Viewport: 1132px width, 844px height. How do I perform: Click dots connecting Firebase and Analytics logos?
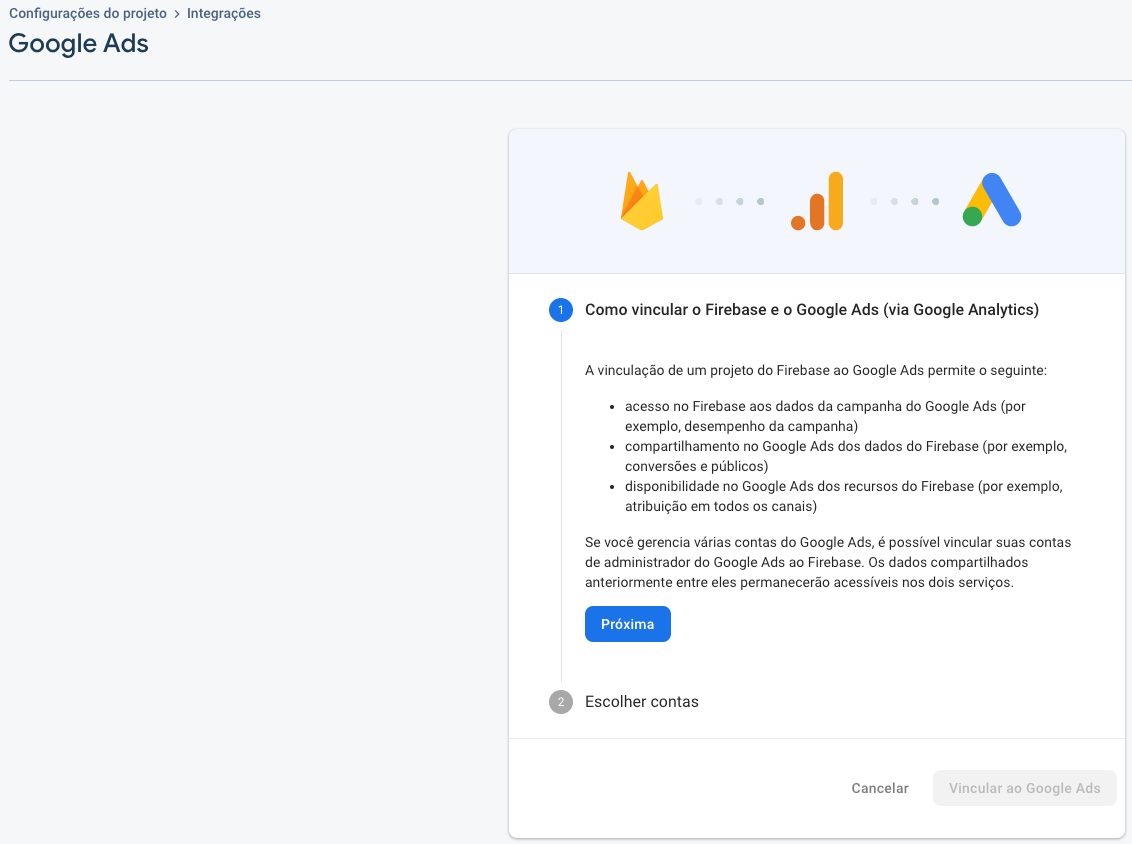coord(729,202)
